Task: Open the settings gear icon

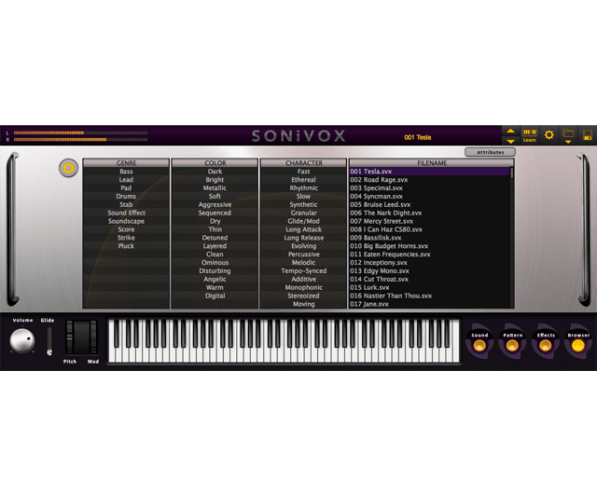Action: [549, 135]
